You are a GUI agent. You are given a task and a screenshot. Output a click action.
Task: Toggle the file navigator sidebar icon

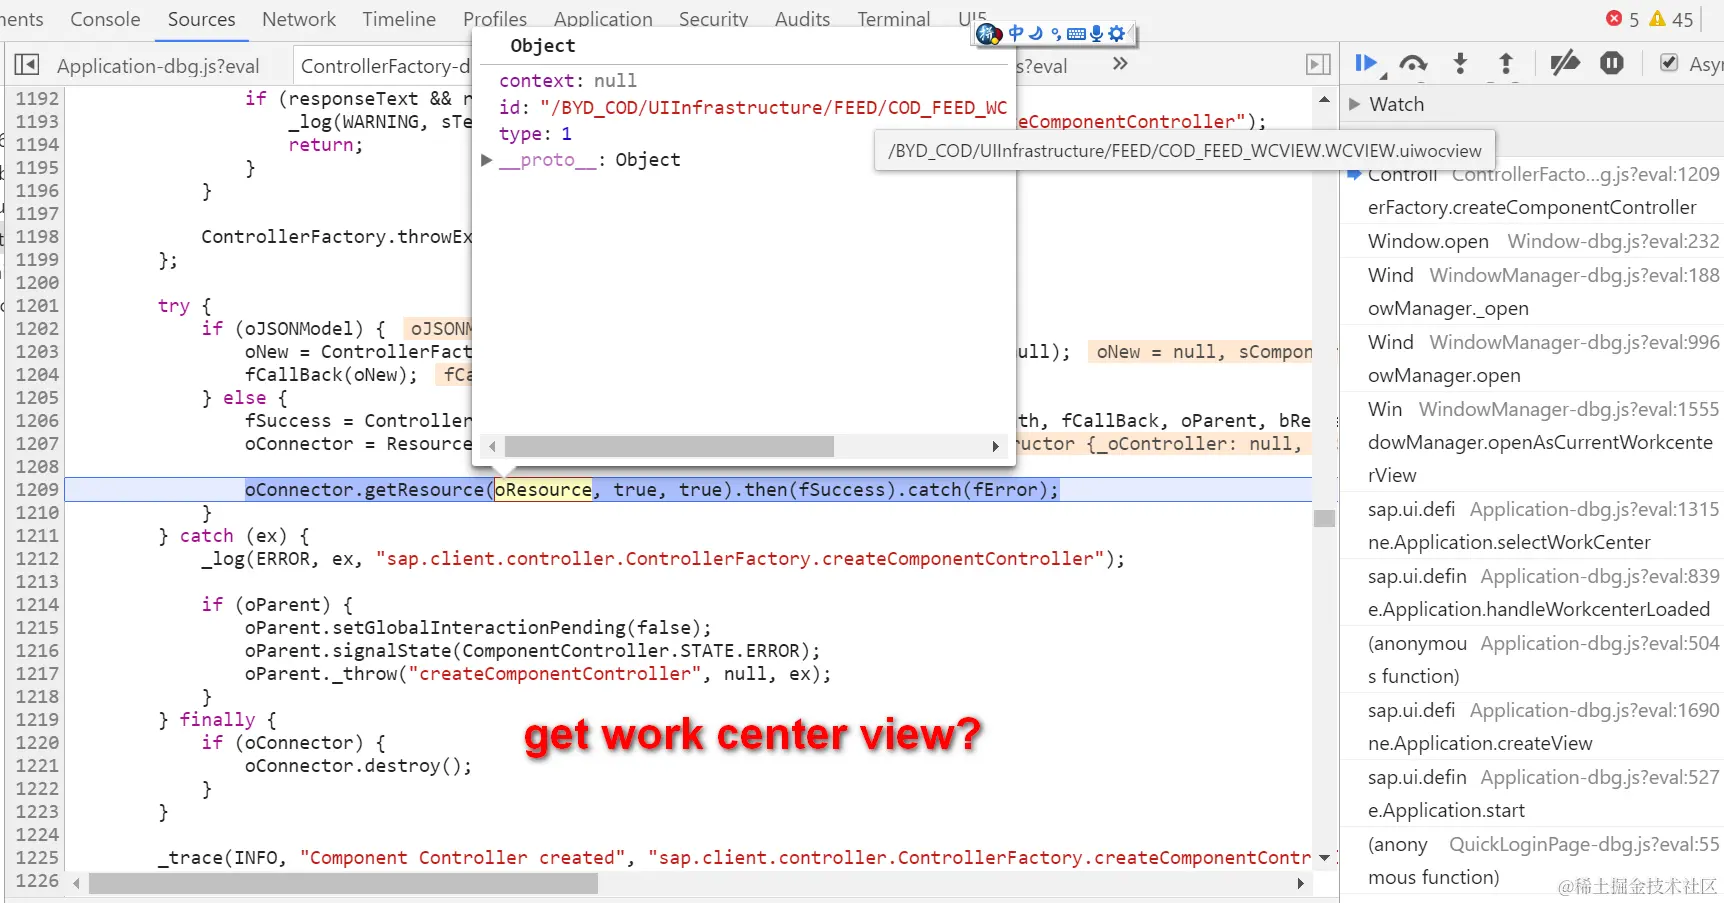click(x=27, y=65)
